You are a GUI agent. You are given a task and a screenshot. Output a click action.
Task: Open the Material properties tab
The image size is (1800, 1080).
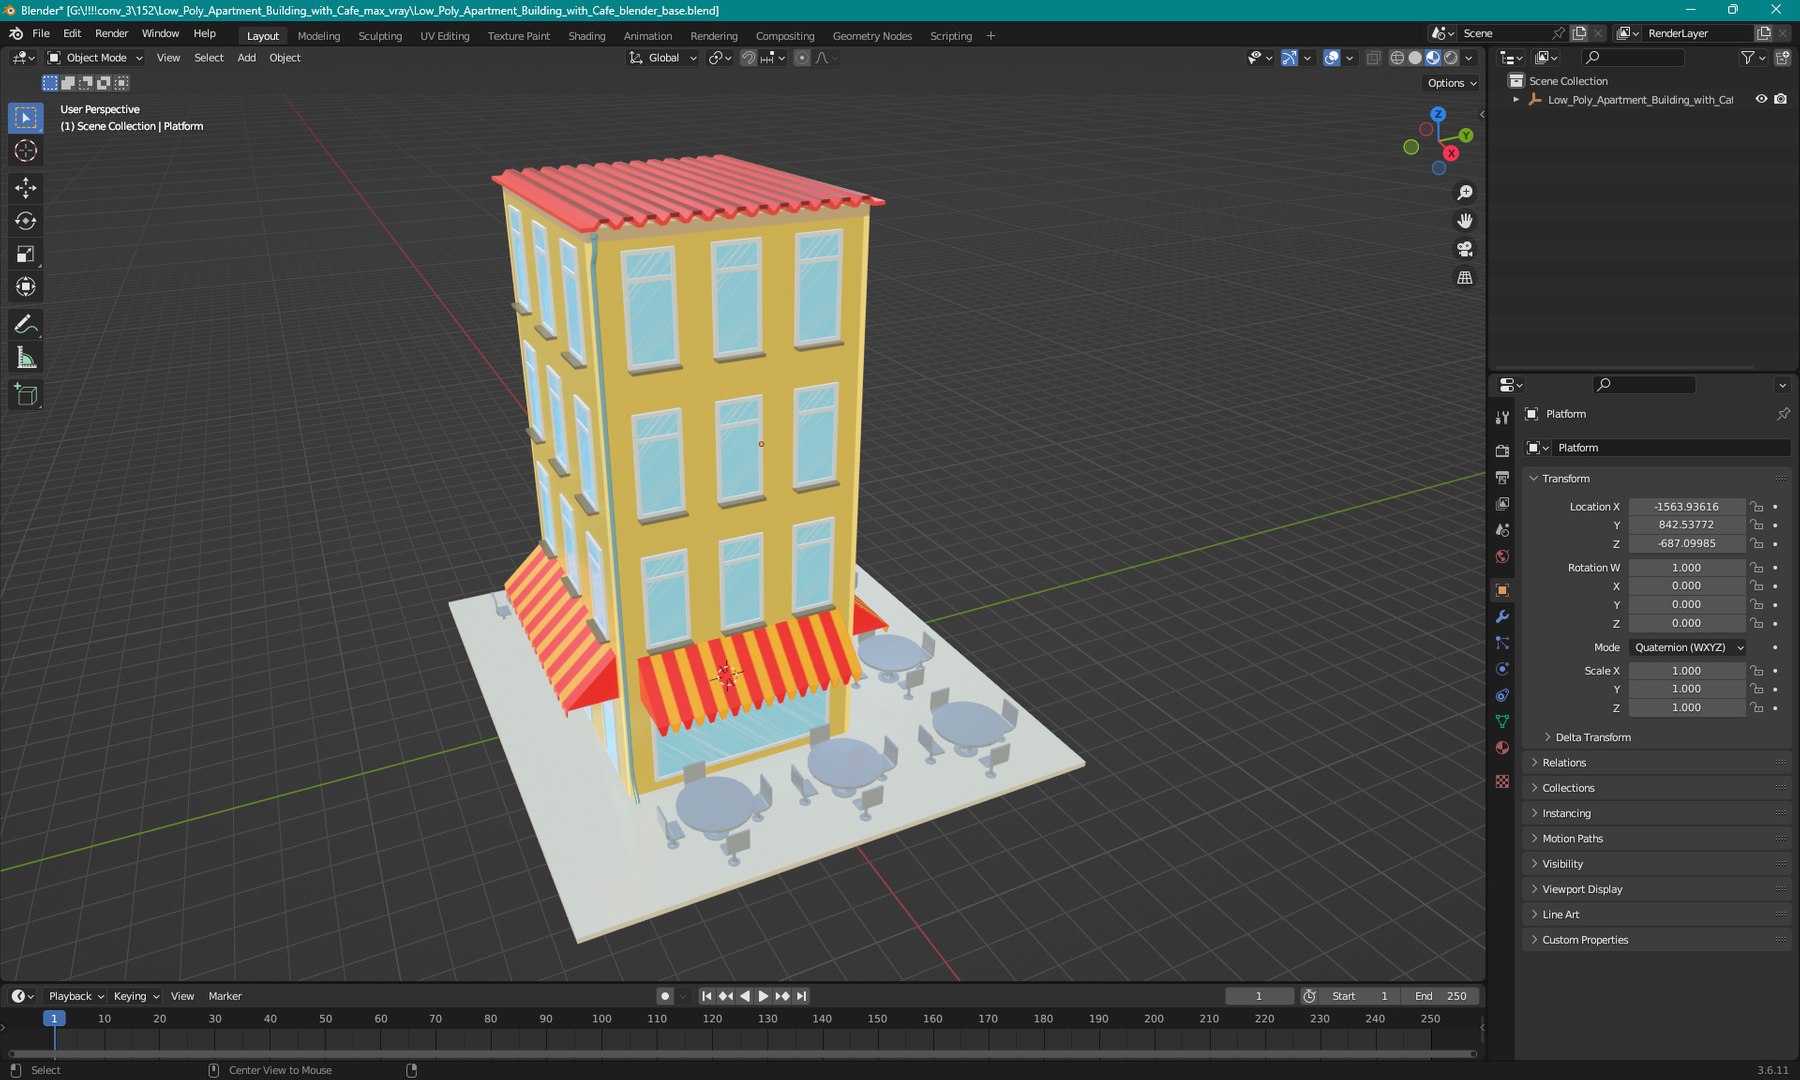1502,748
